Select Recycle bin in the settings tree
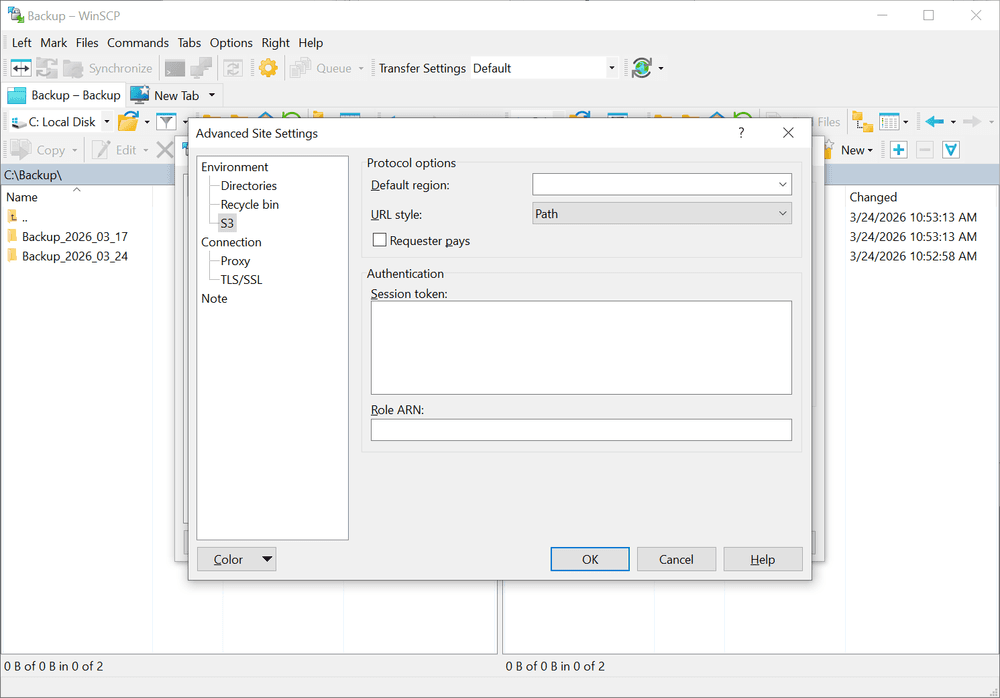1000x698 pixels. coord(249,204)
